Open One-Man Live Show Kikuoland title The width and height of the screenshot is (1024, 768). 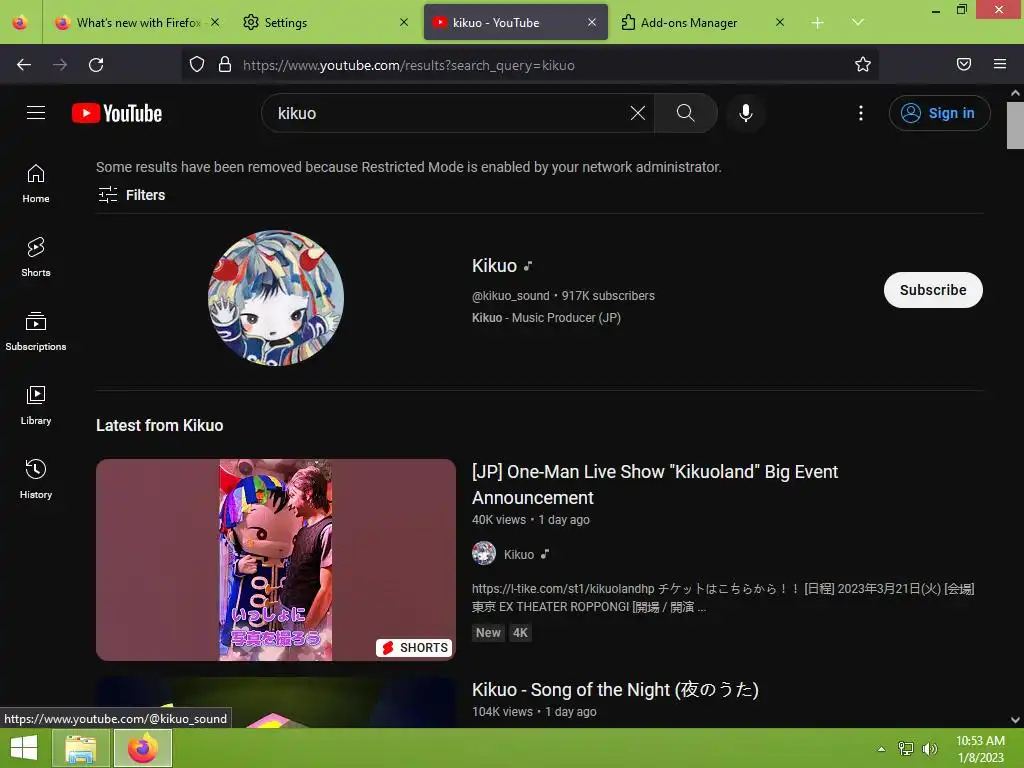tap(654, 485)
